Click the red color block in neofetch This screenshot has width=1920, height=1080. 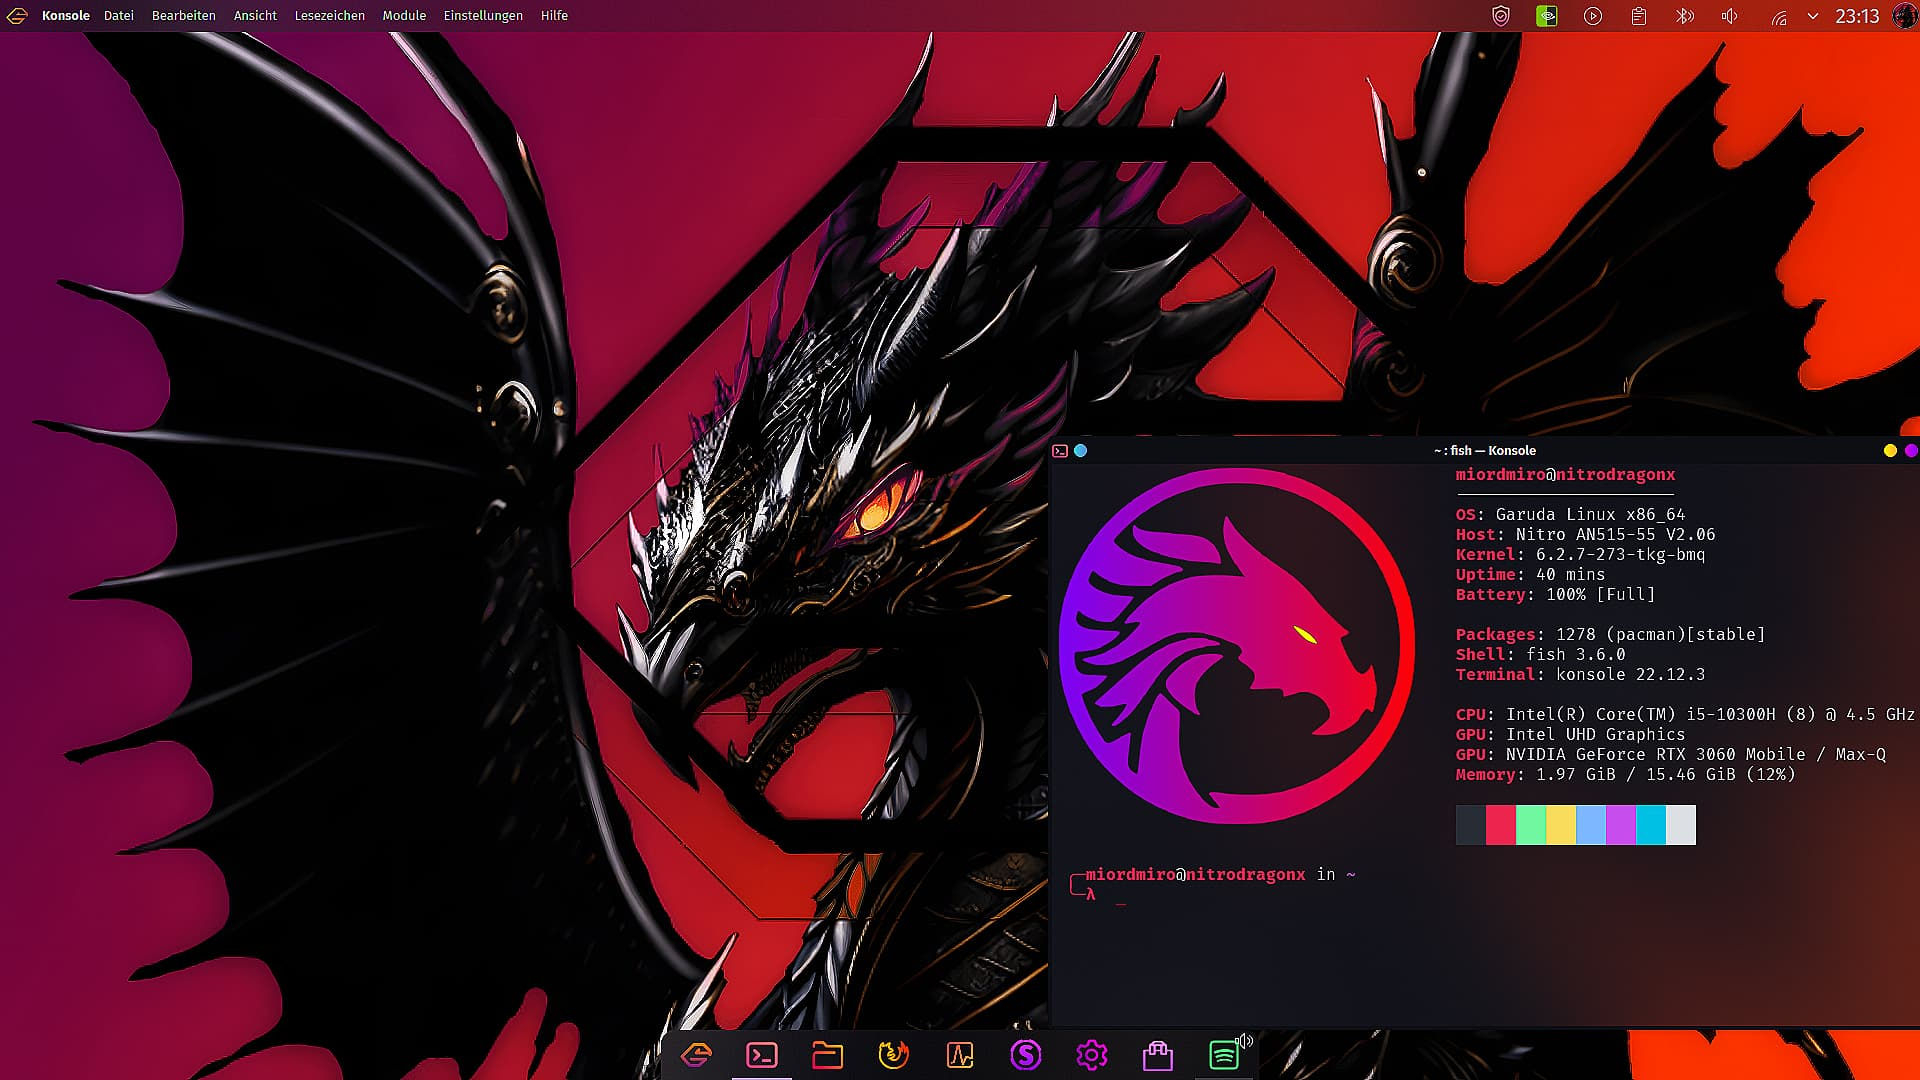(1501, 825)
